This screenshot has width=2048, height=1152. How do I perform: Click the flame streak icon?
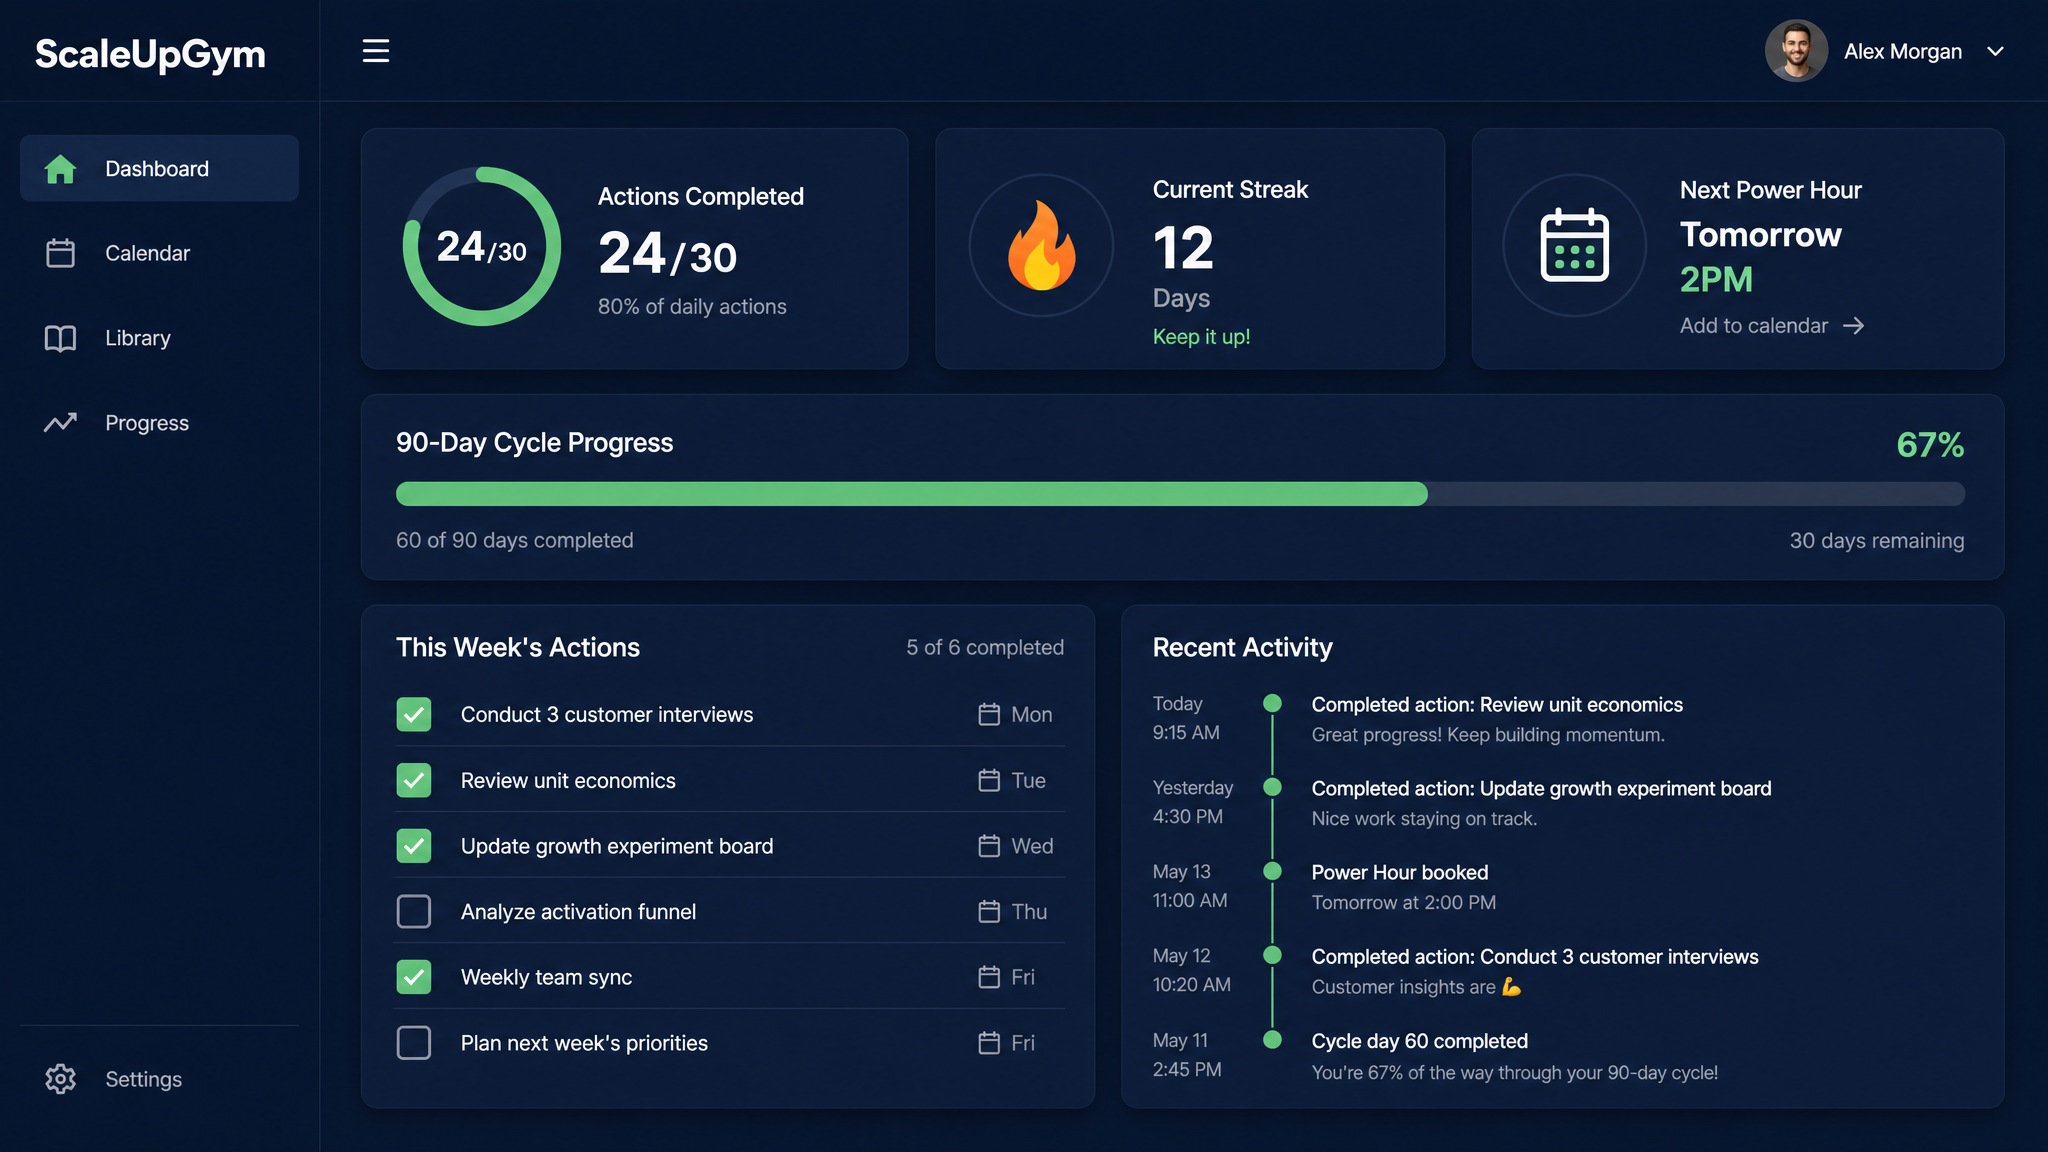pyautogui.click(x=1041, y=246)
